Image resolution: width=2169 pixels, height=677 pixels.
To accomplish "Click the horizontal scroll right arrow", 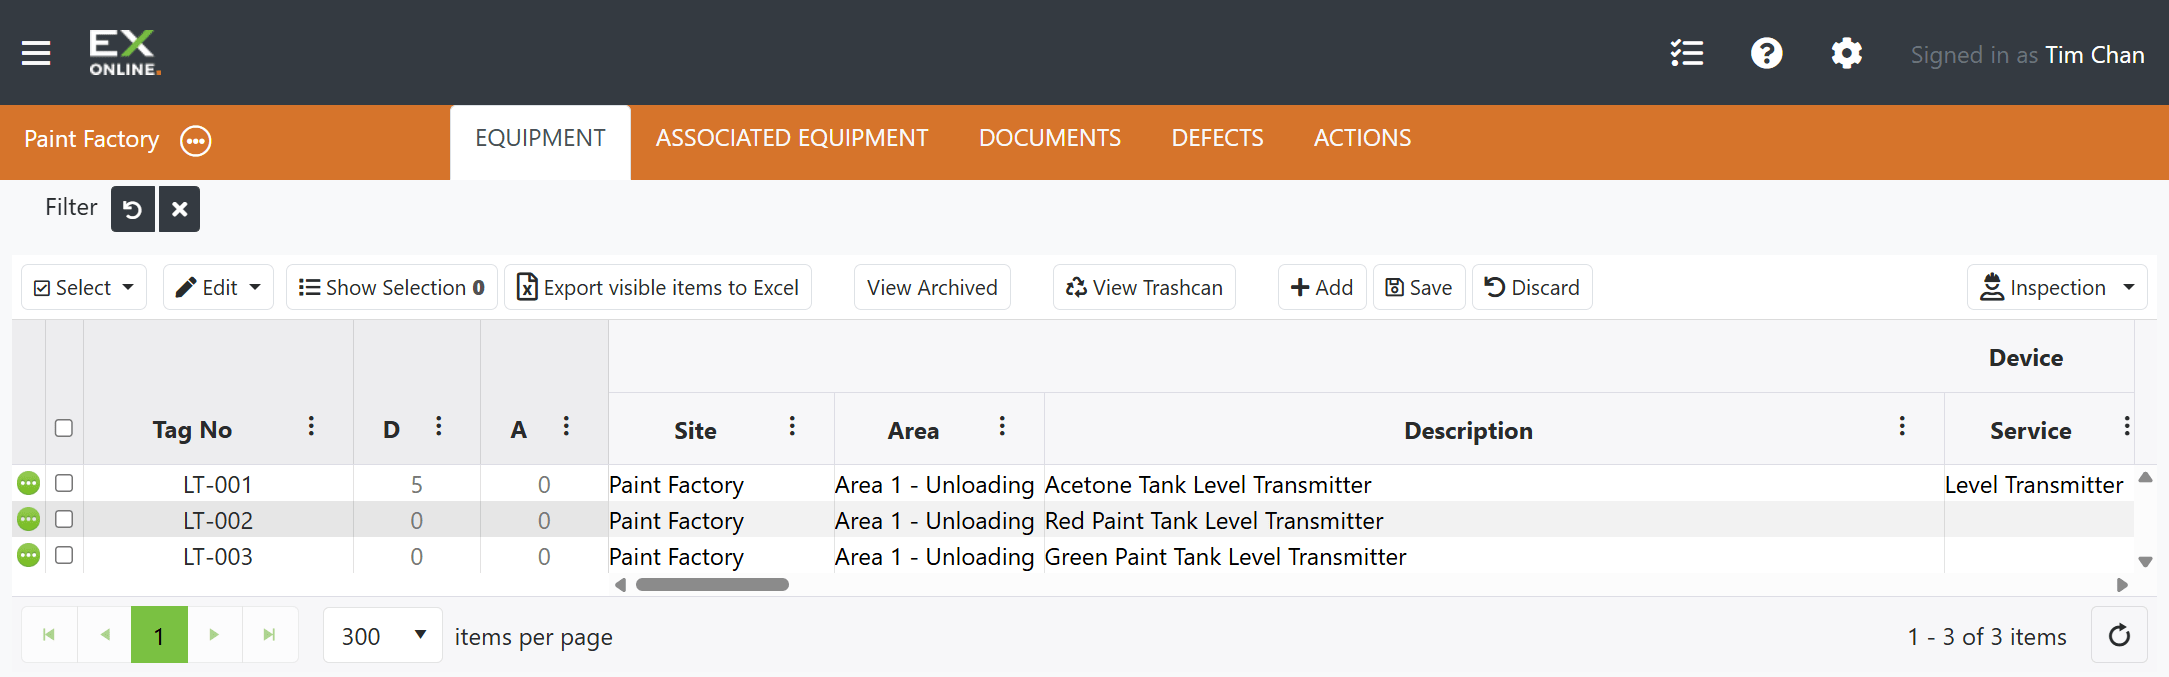I will tap(2122, 585).
